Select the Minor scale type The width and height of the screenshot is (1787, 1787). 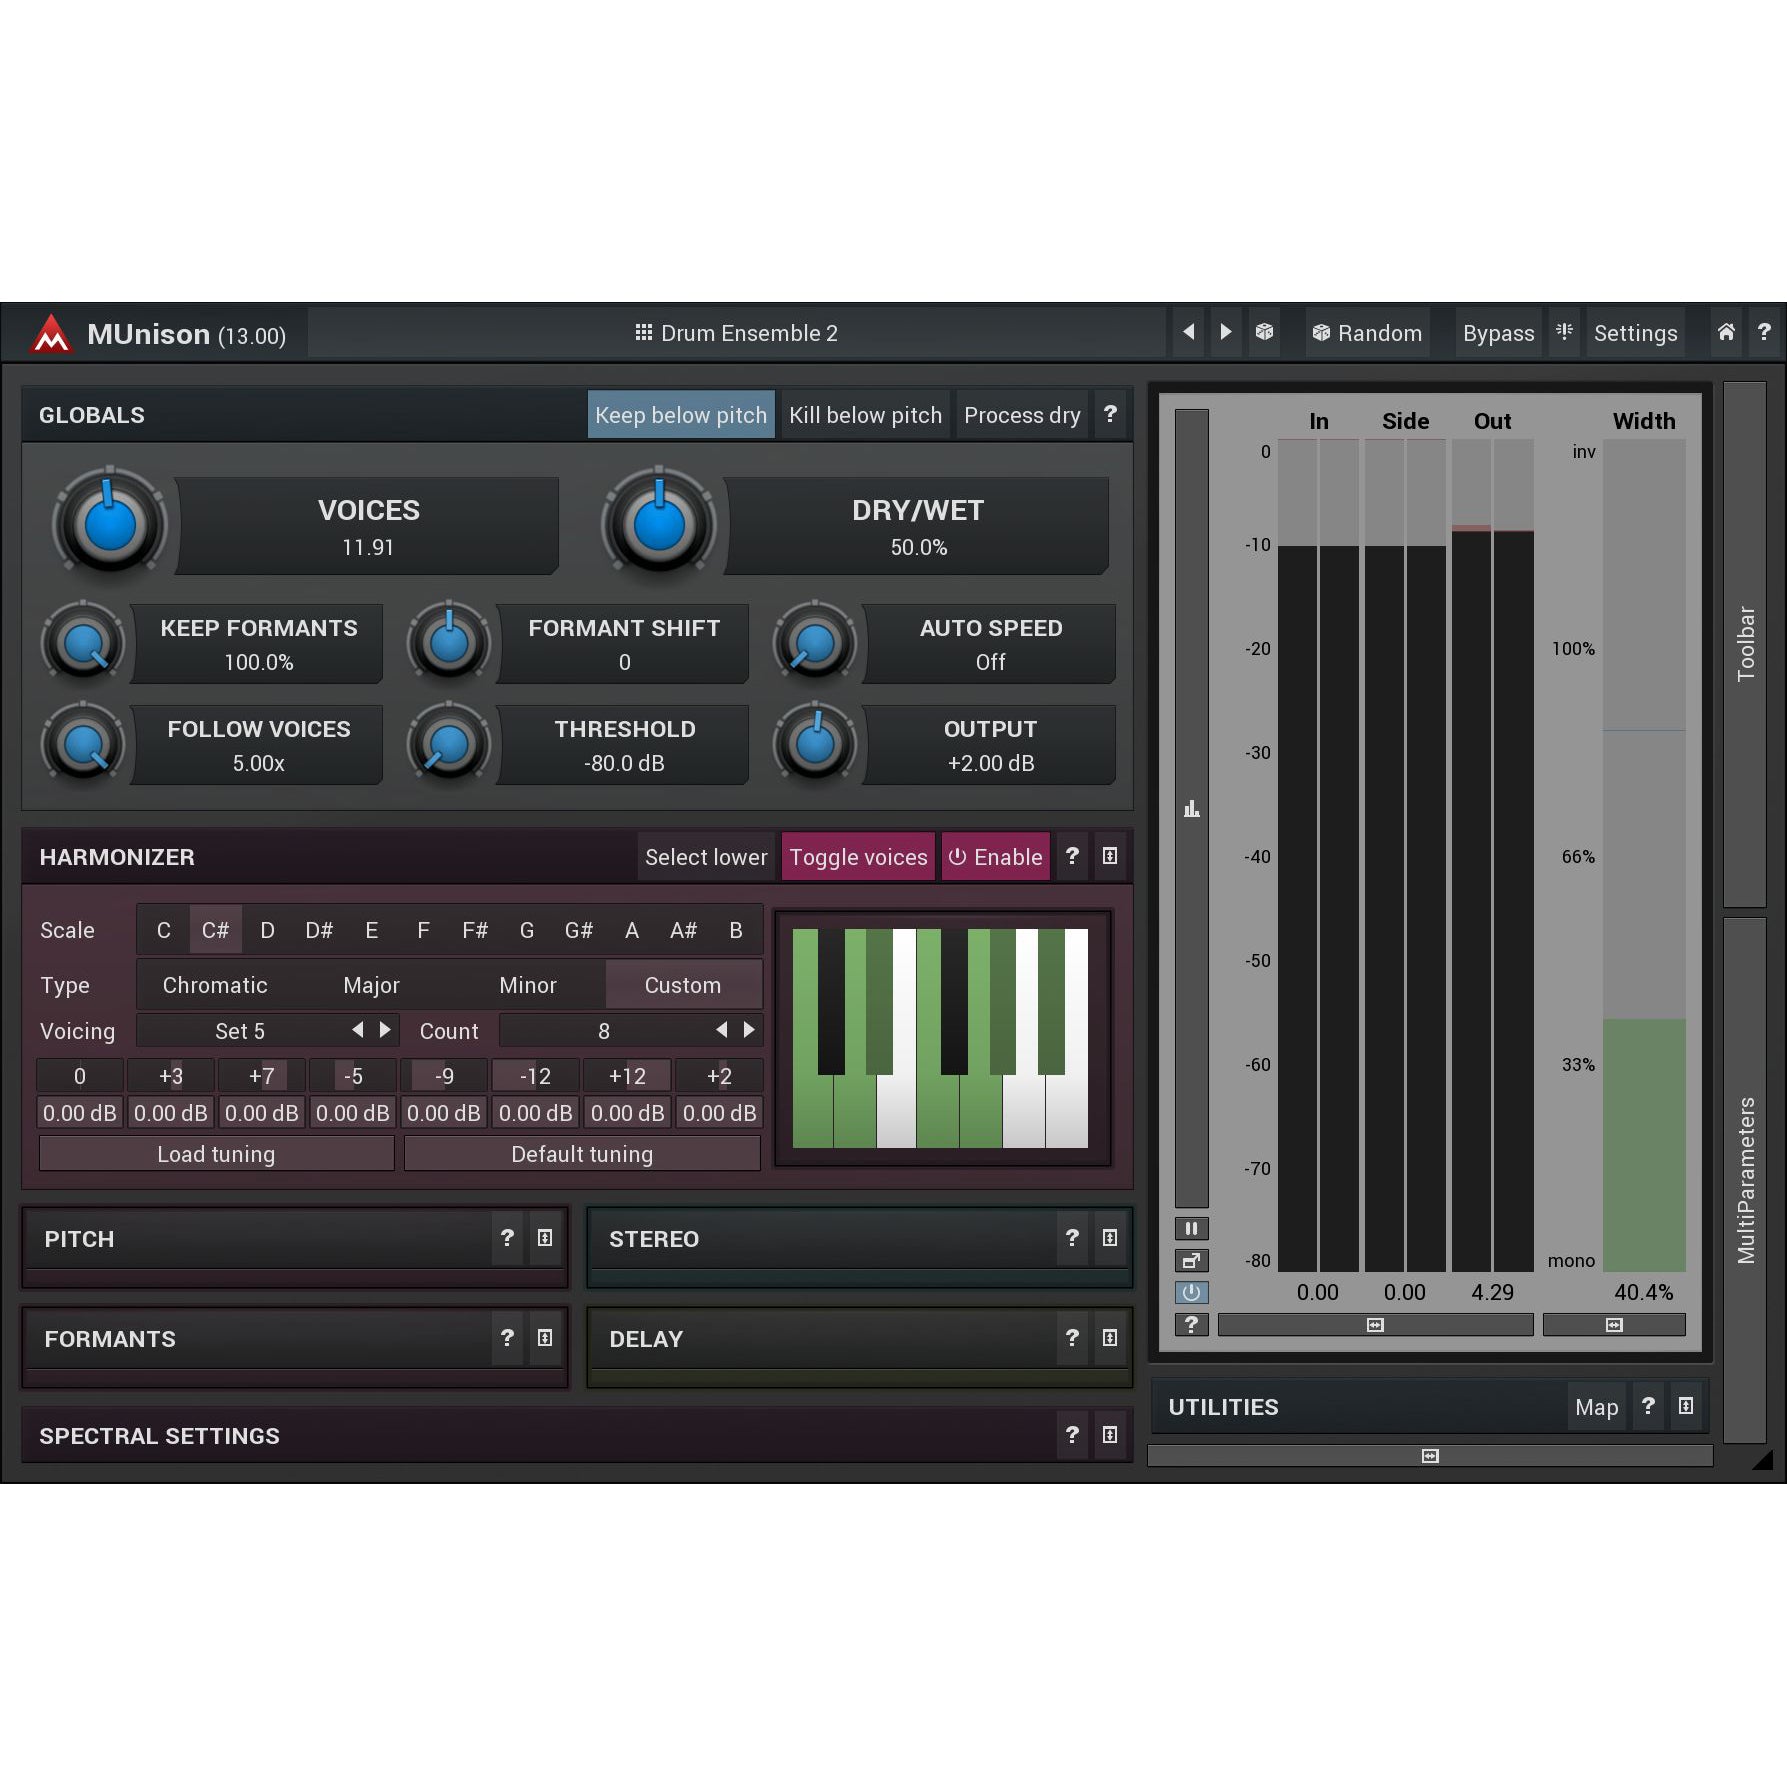pyautogui.click(x=527, y=985)
